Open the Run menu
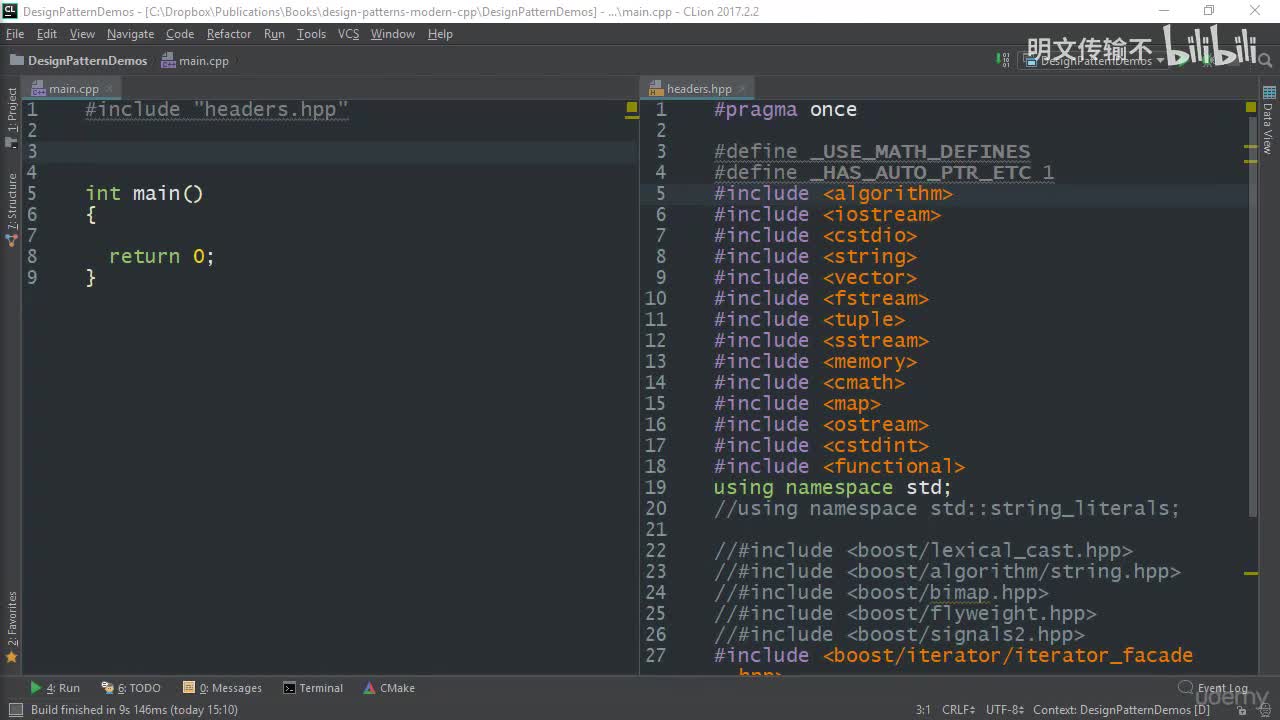Image resolution: width=1280 pixels, height=720 pixels. [x=274, y=34]
